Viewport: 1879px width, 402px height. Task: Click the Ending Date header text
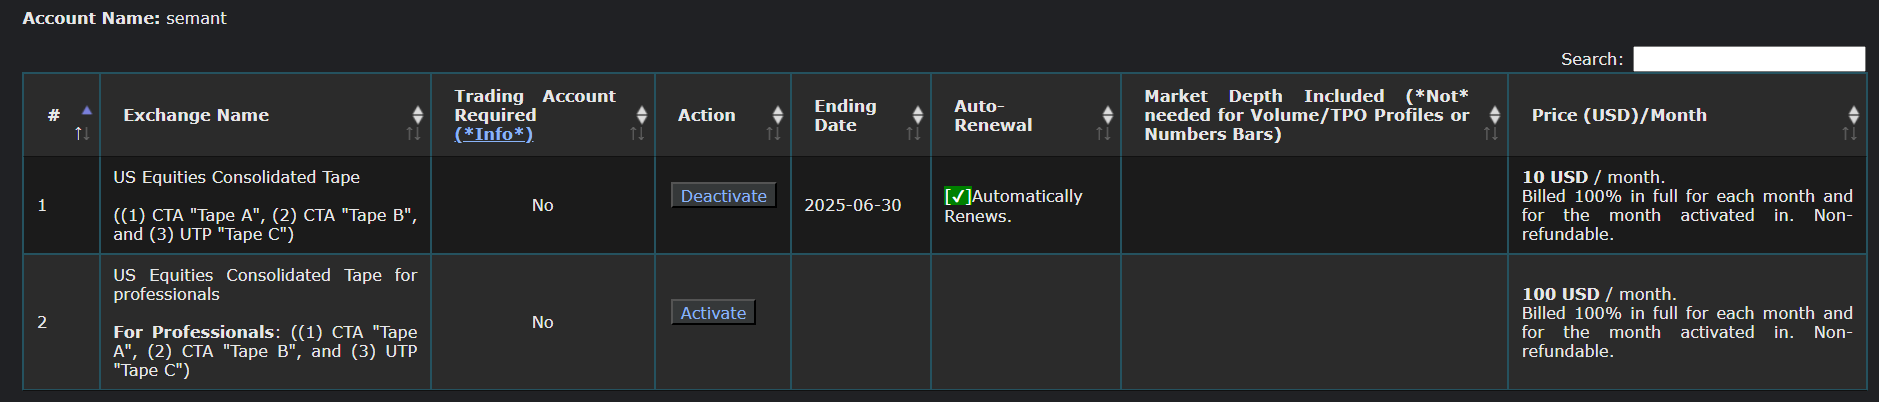[844, 115]
